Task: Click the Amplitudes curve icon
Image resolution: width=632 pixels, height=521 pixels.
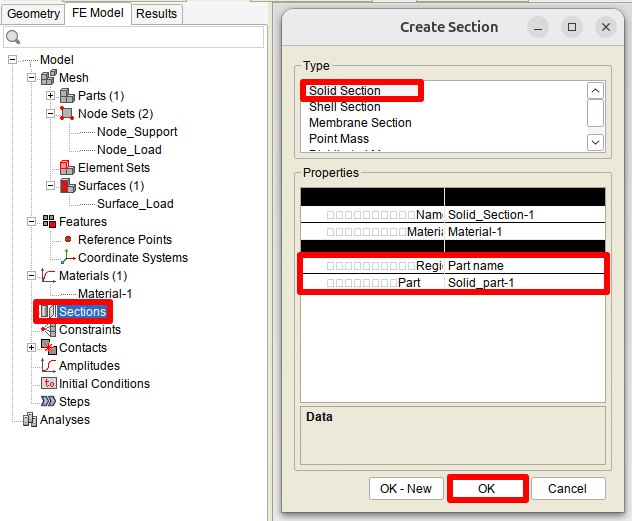Action: (x=49, y=365)
